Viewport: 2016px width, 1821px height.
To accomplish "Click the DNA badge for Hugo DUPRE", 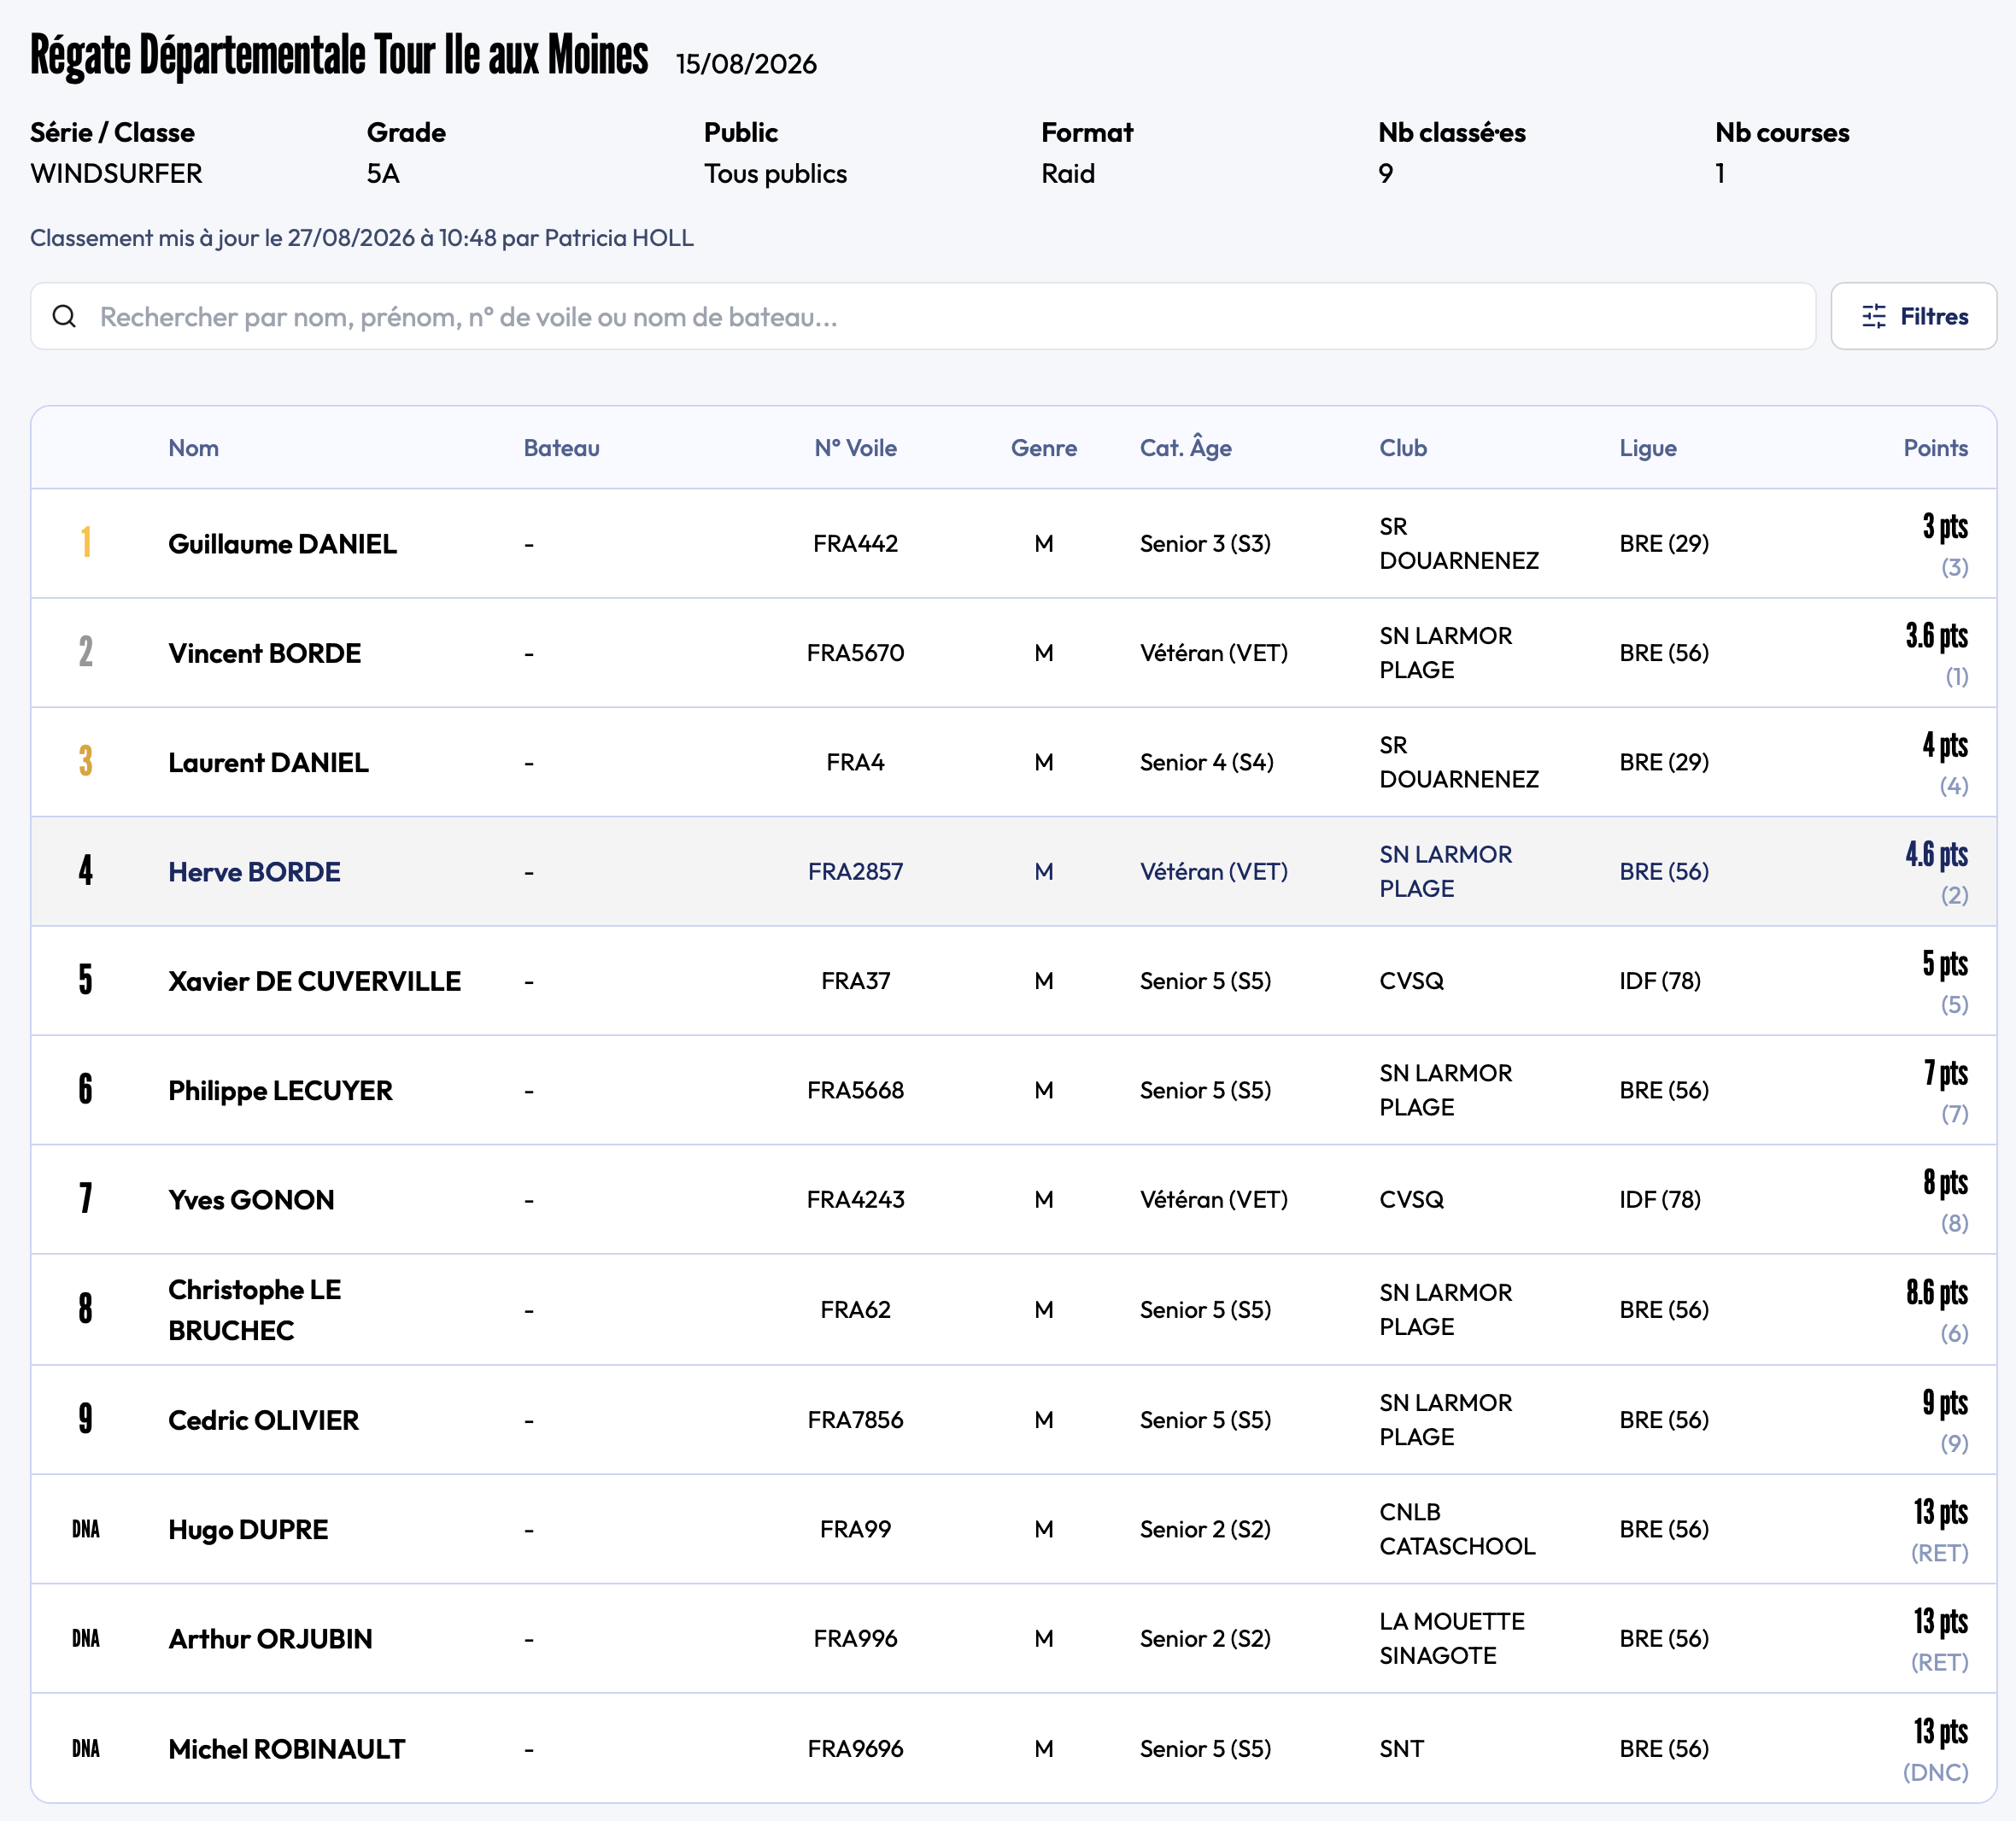I will pos(86,1529).
